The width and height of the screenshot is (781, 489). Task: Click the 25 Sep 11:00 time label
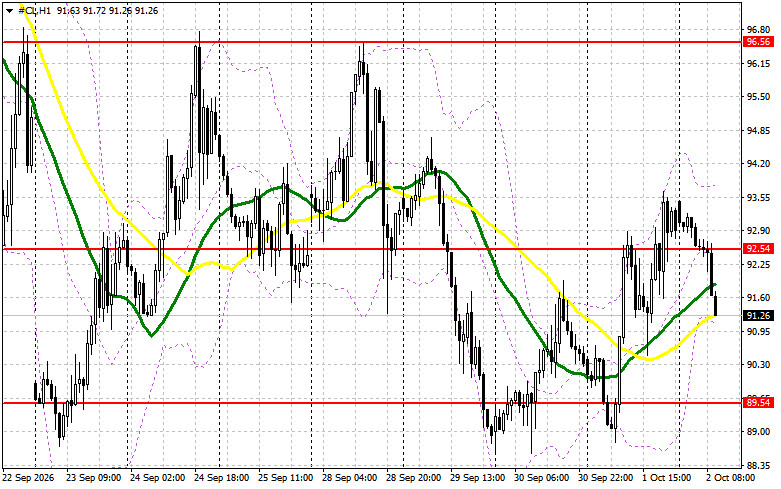pos(285,478)
